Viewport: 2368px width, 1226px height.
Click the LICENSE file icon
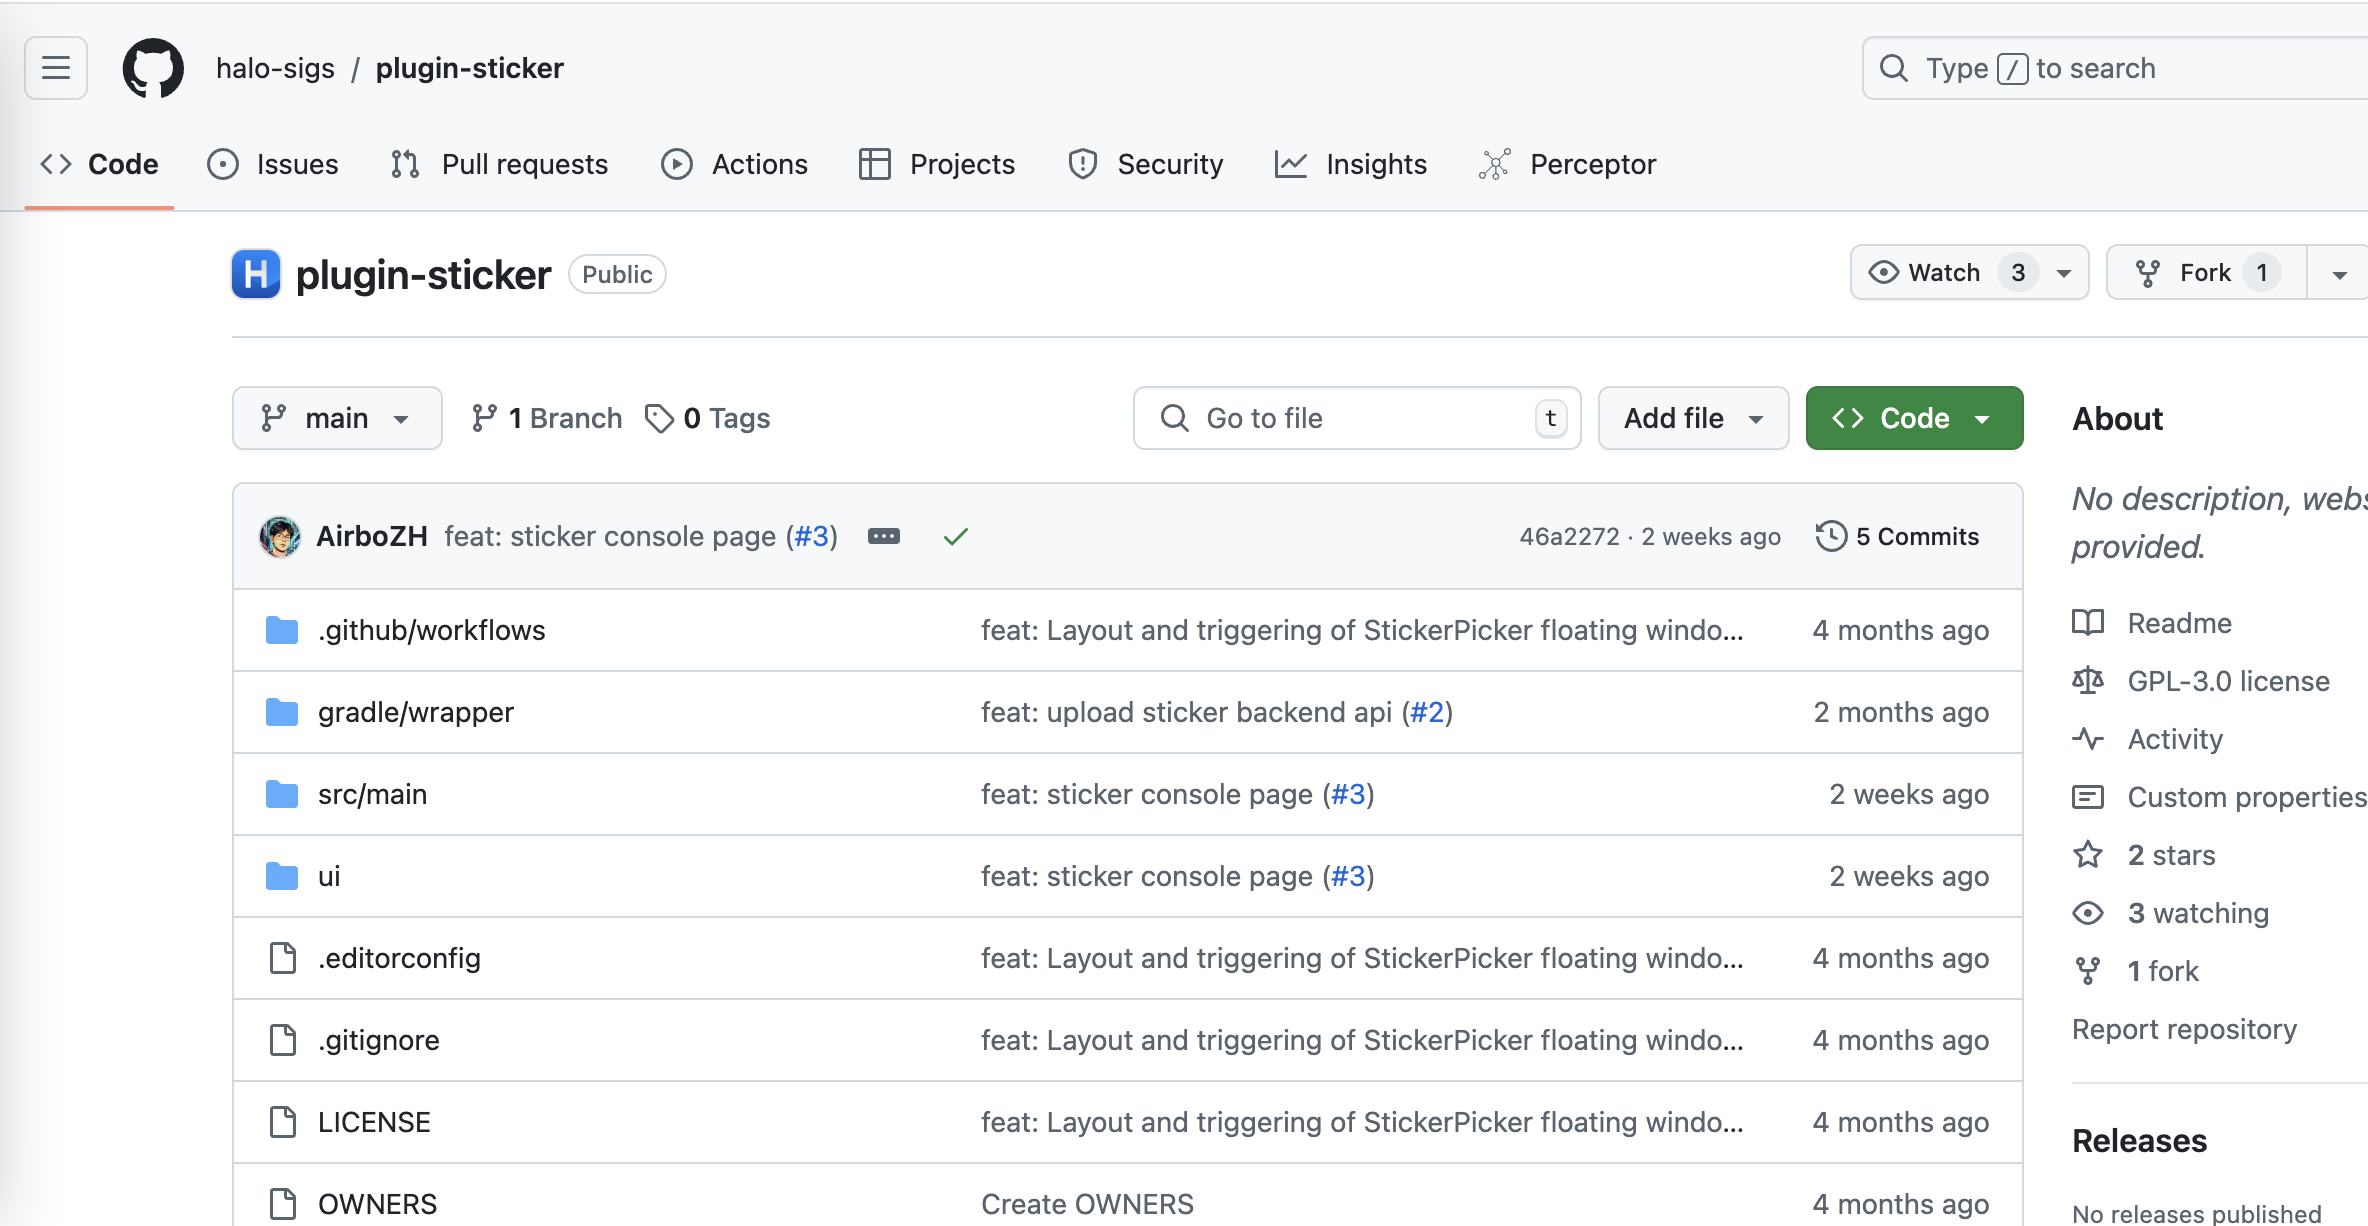283,1122
